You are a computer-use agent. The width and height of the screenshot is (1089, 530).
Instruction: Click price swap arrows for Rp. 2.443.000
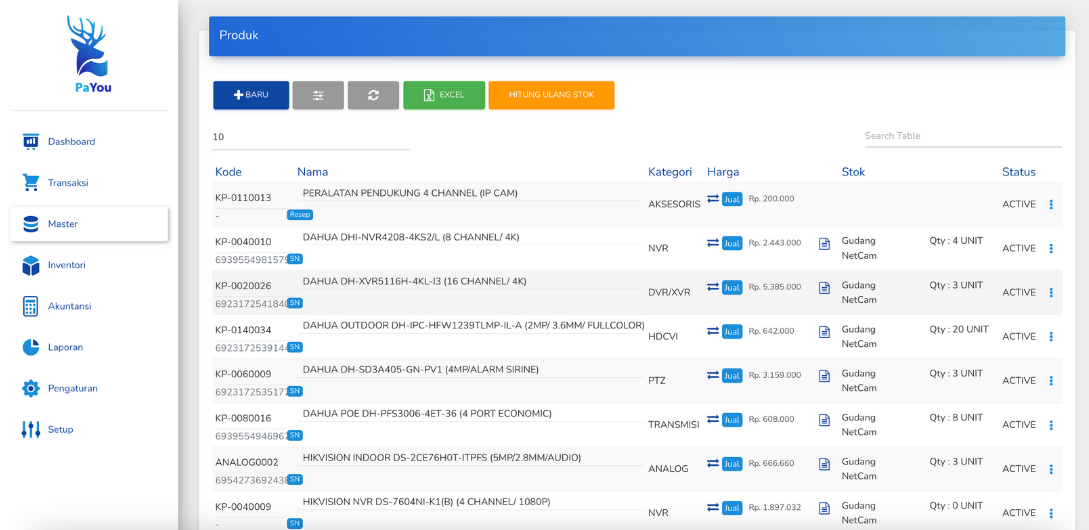tap(713, 242)
